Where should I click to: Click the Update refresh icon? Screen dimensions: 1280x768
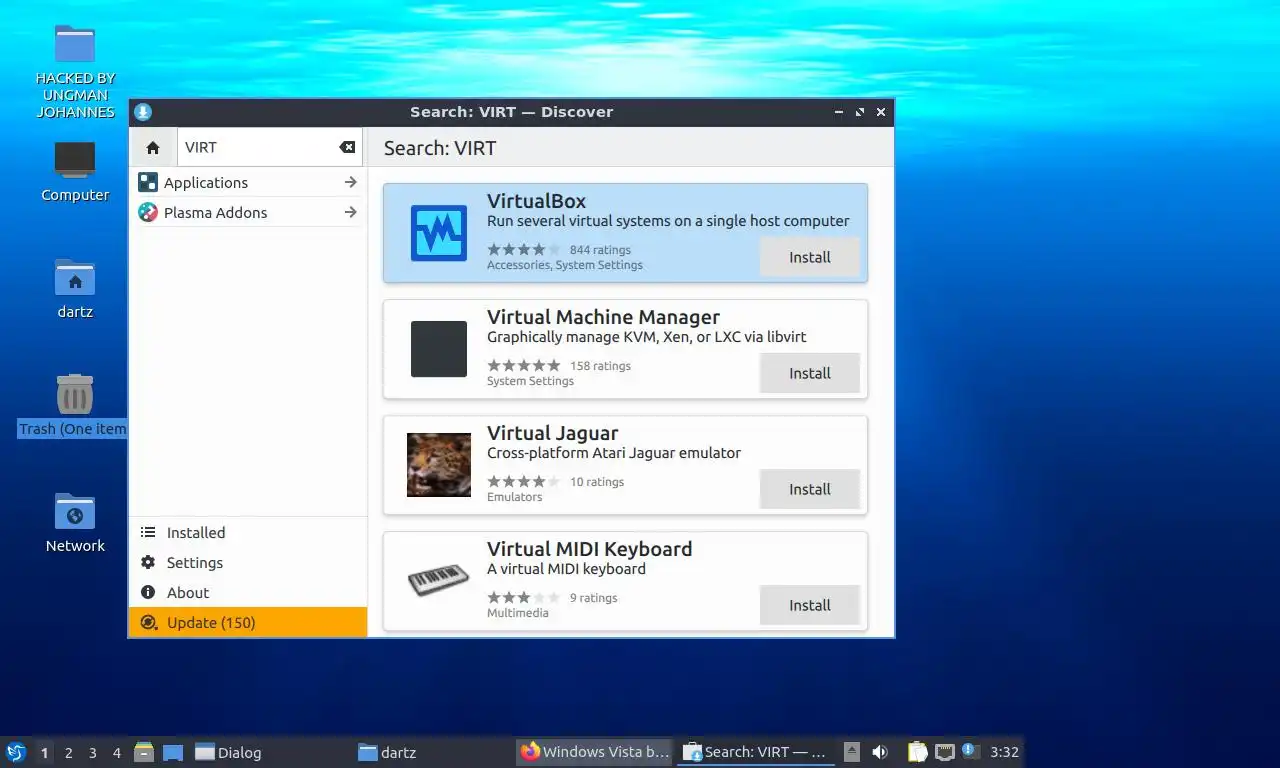148,622
